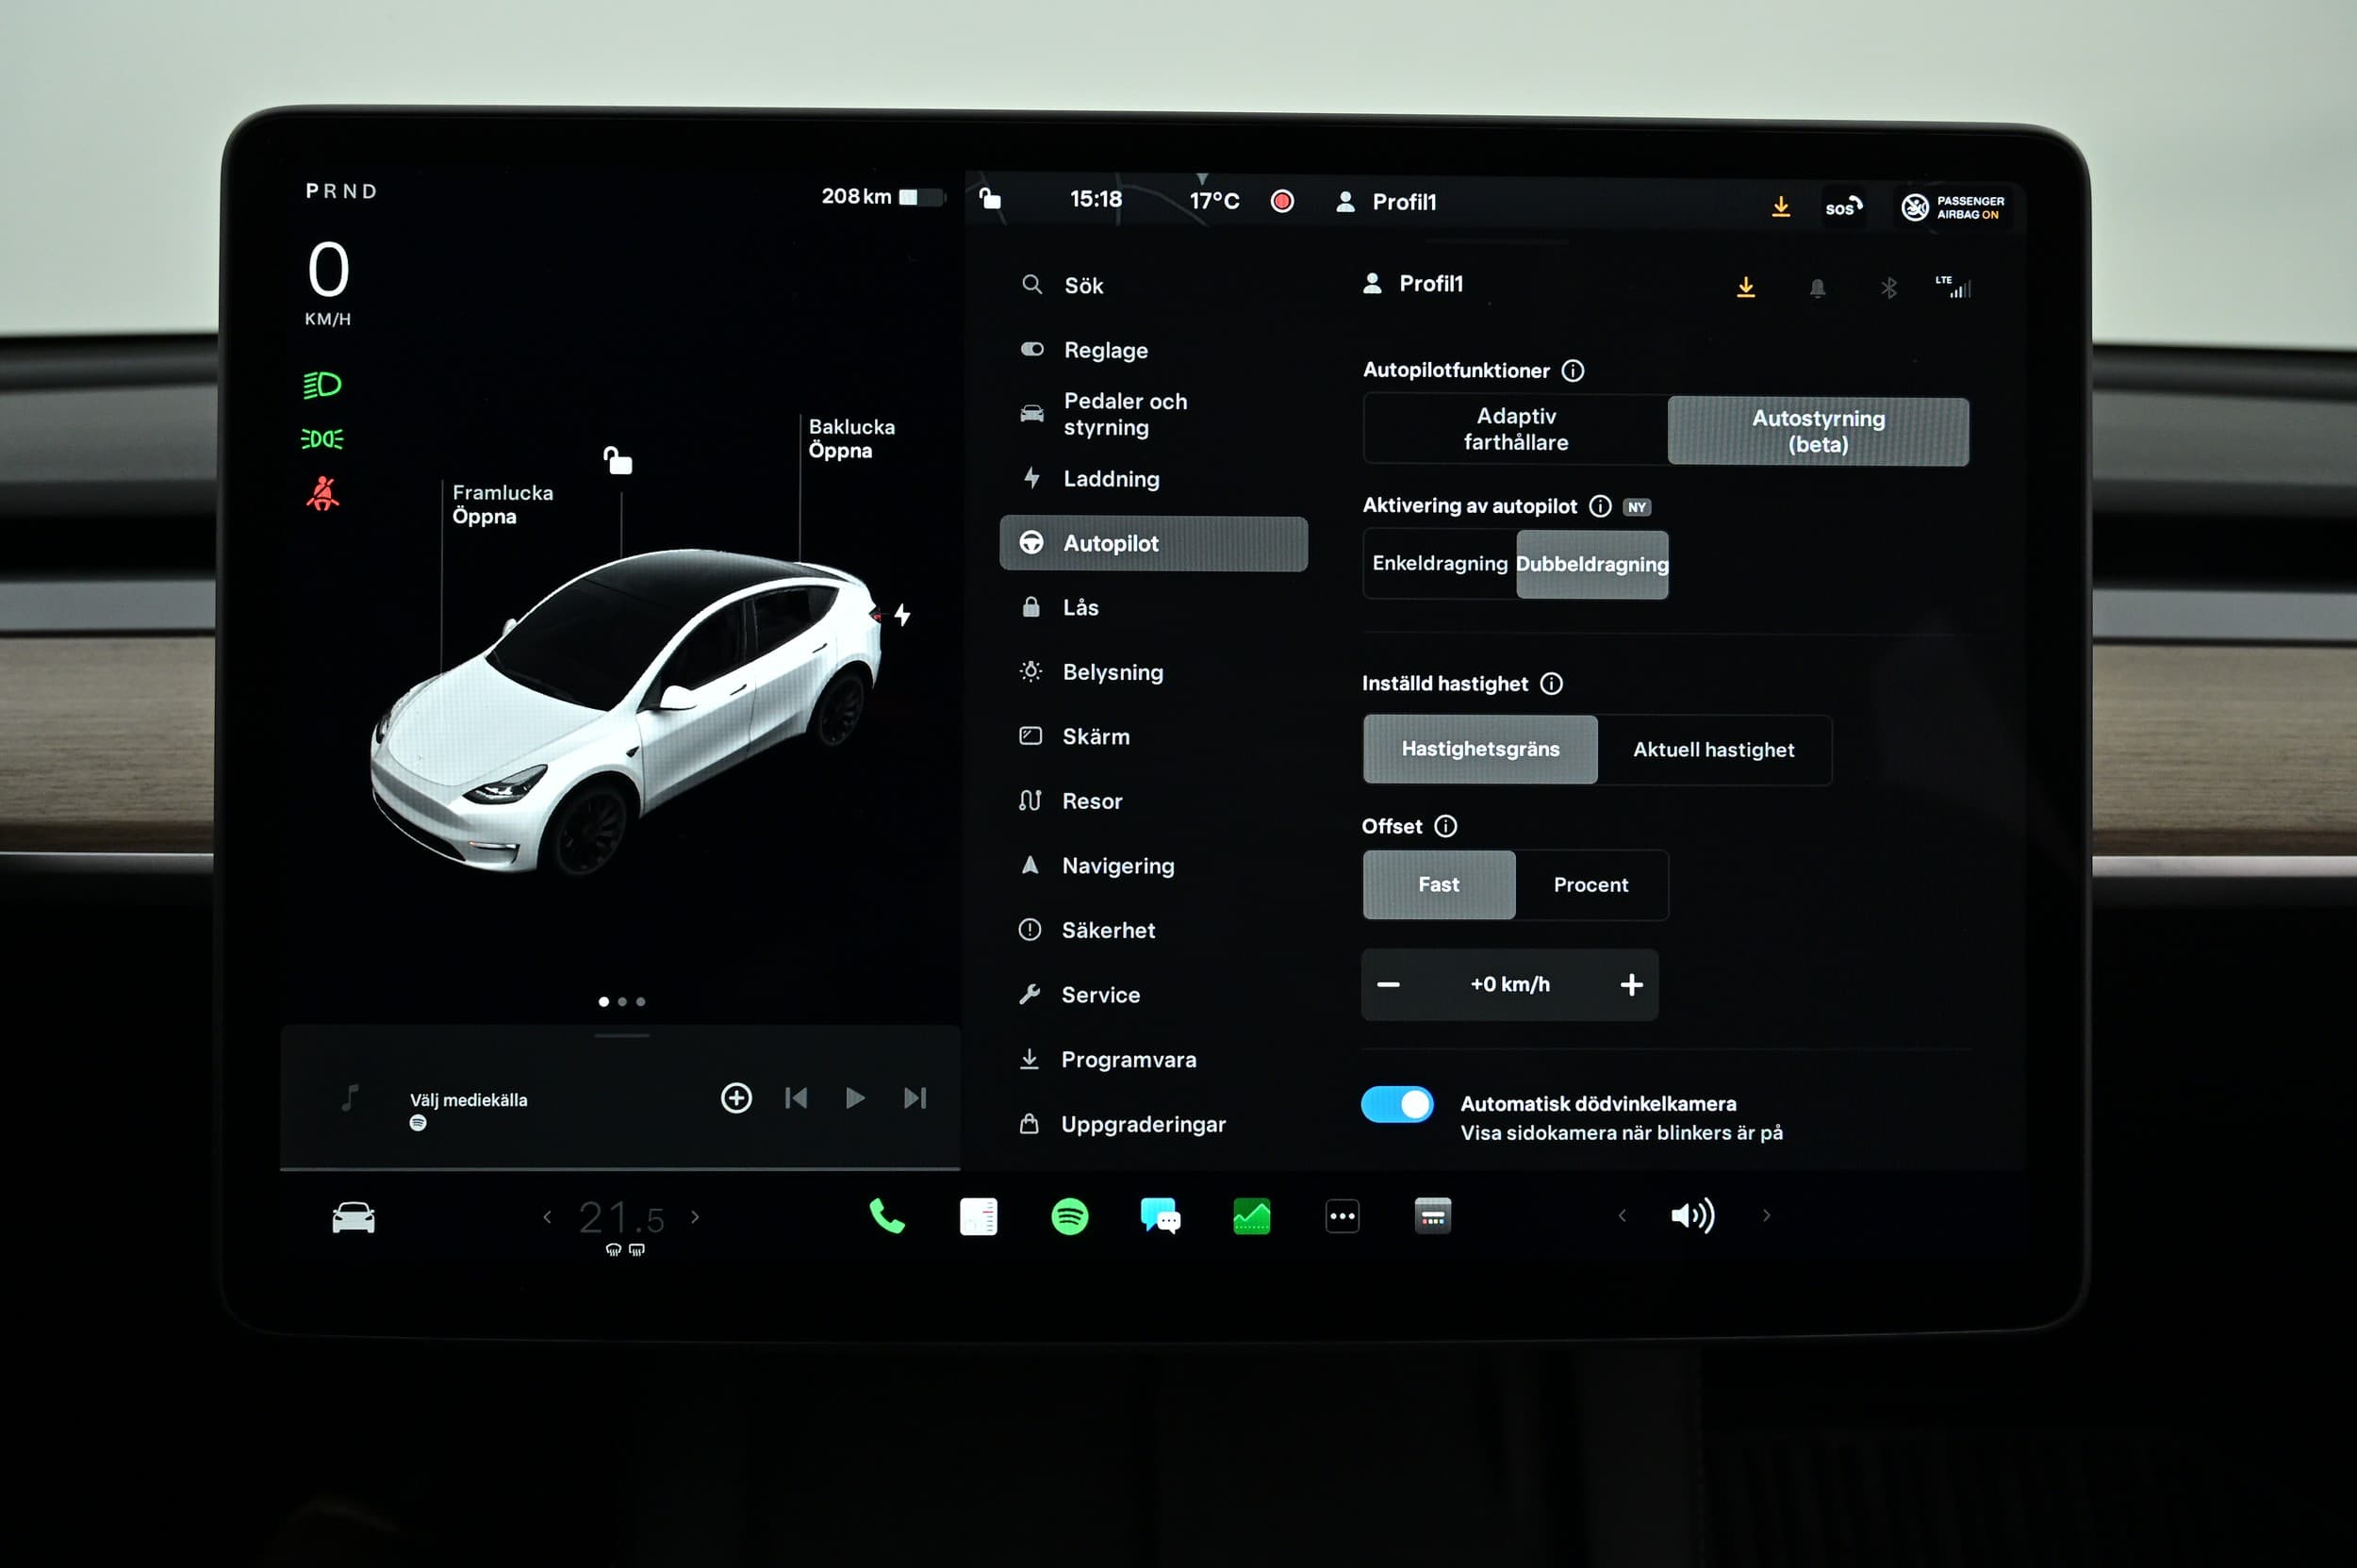Viewport: 2357px width, 1568px height.
Task: Tap the car controls icon in dock
Action: click(353, 1217)
